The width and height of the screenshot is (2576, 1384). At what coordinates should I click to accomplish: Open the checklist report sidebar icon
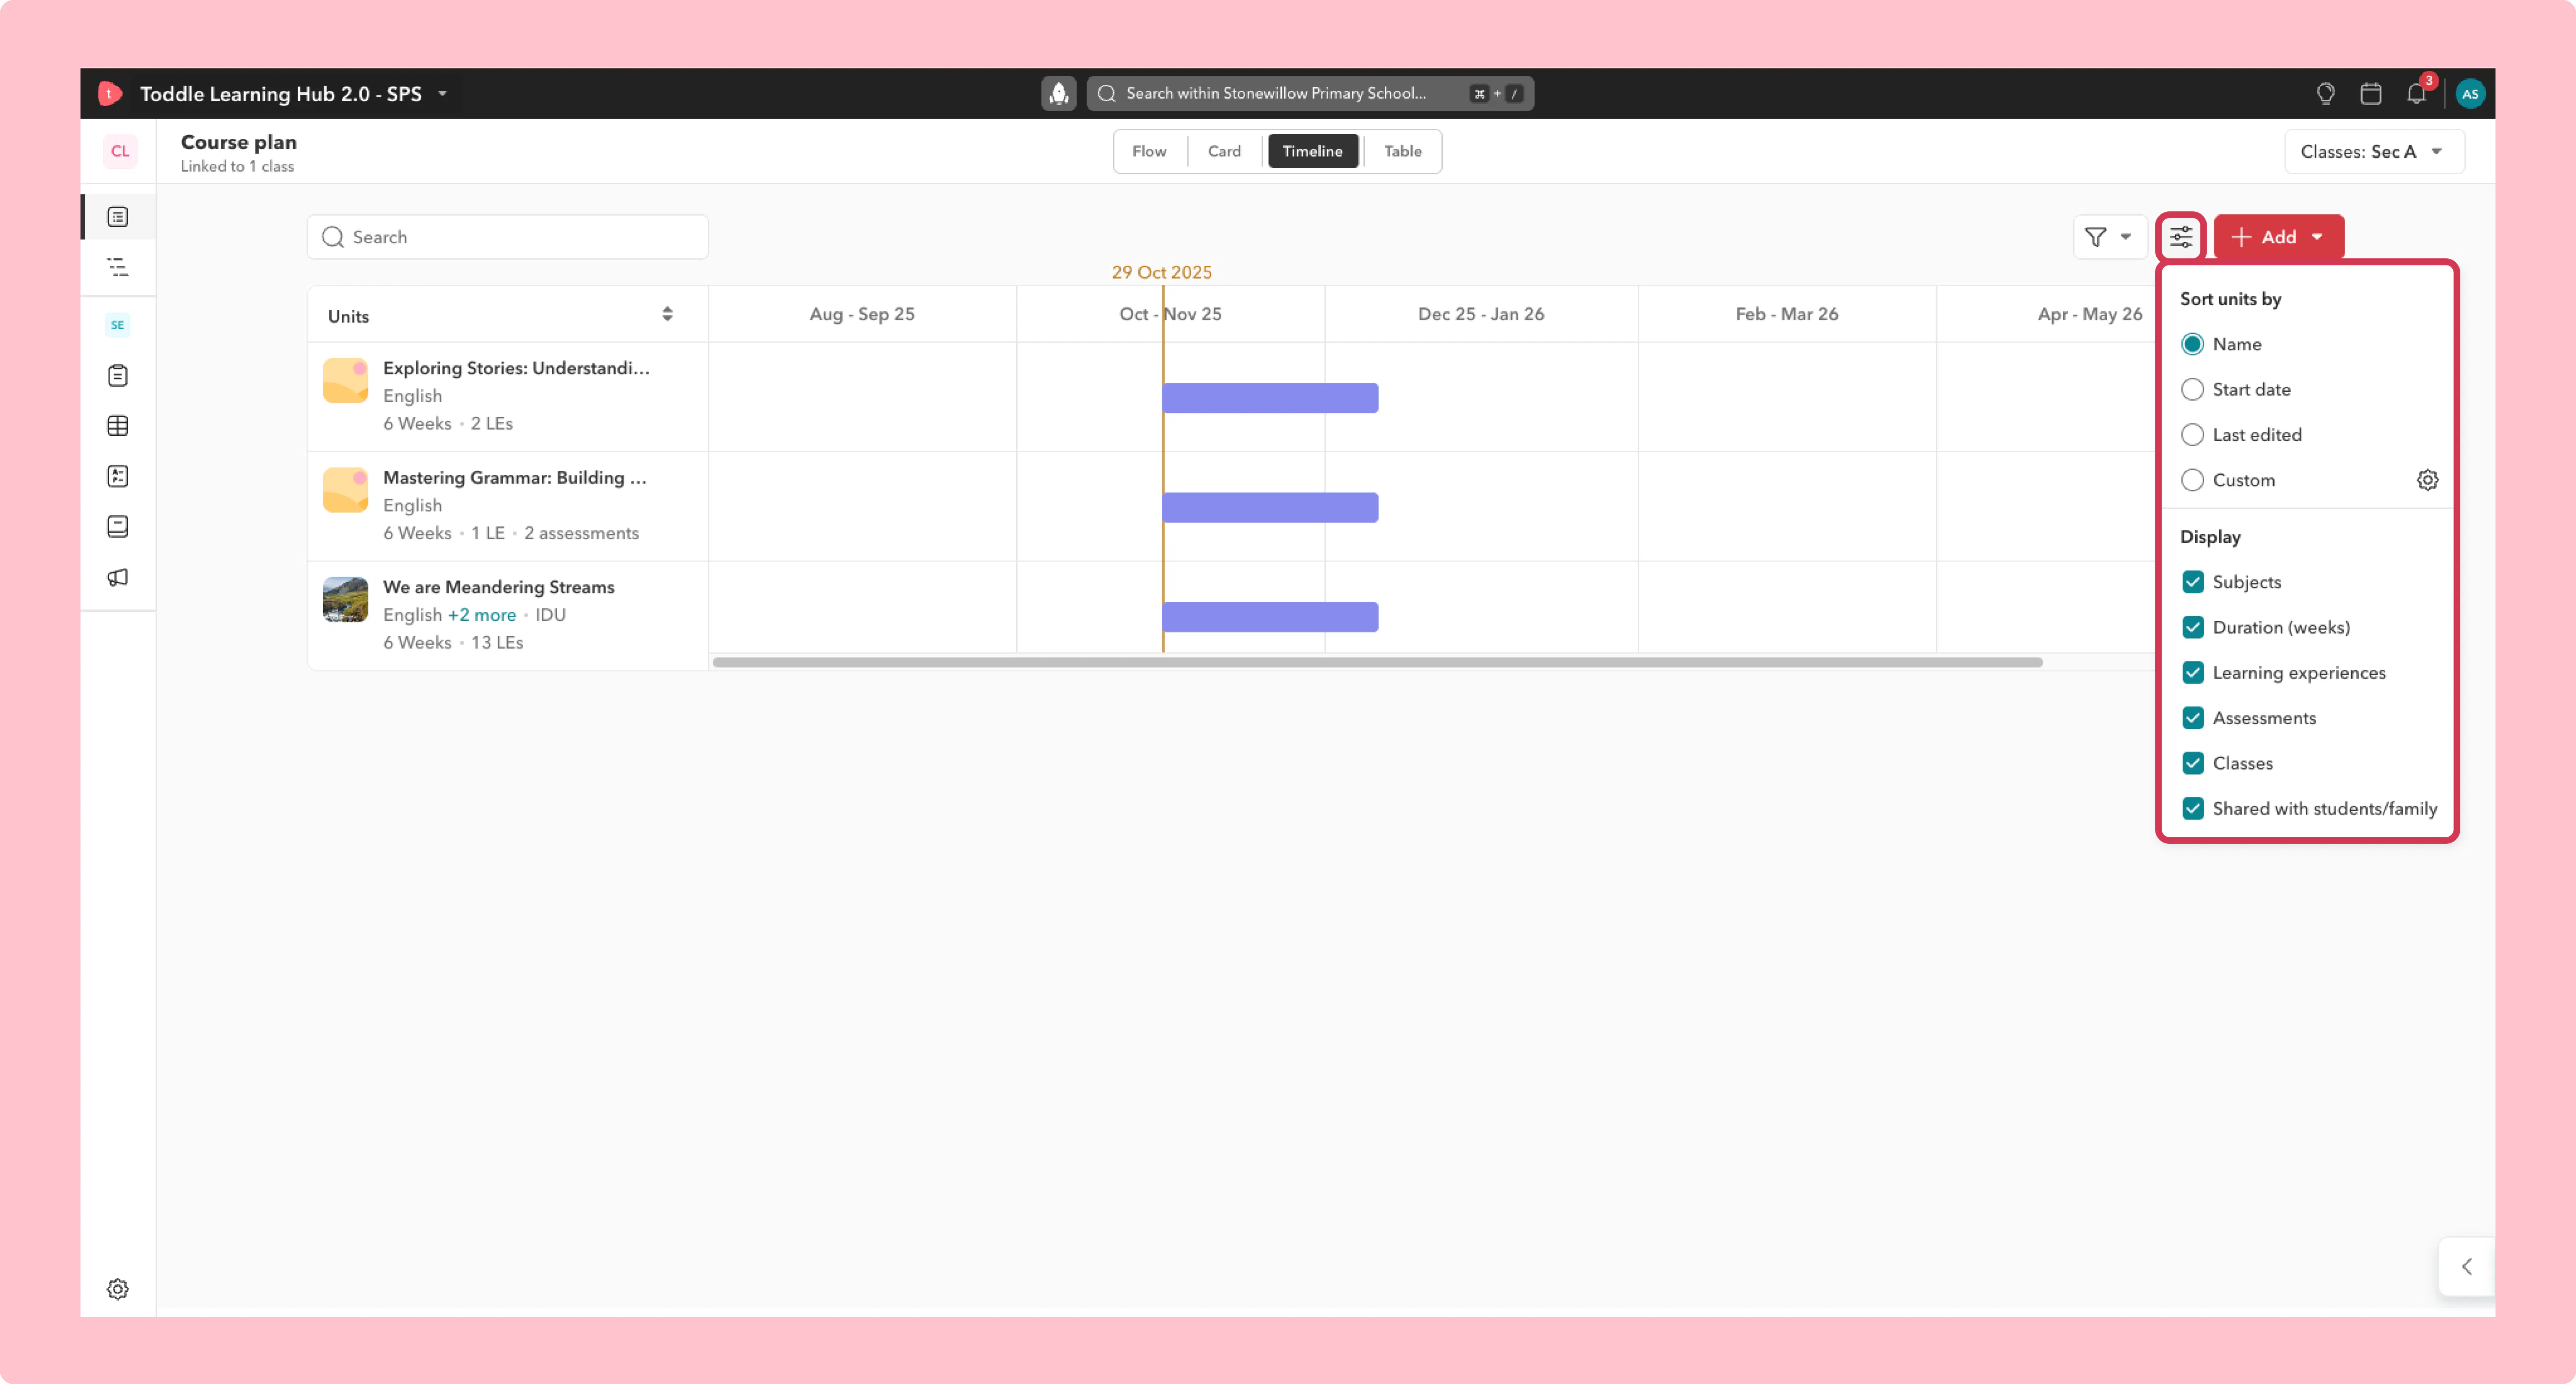pos(118,476)
